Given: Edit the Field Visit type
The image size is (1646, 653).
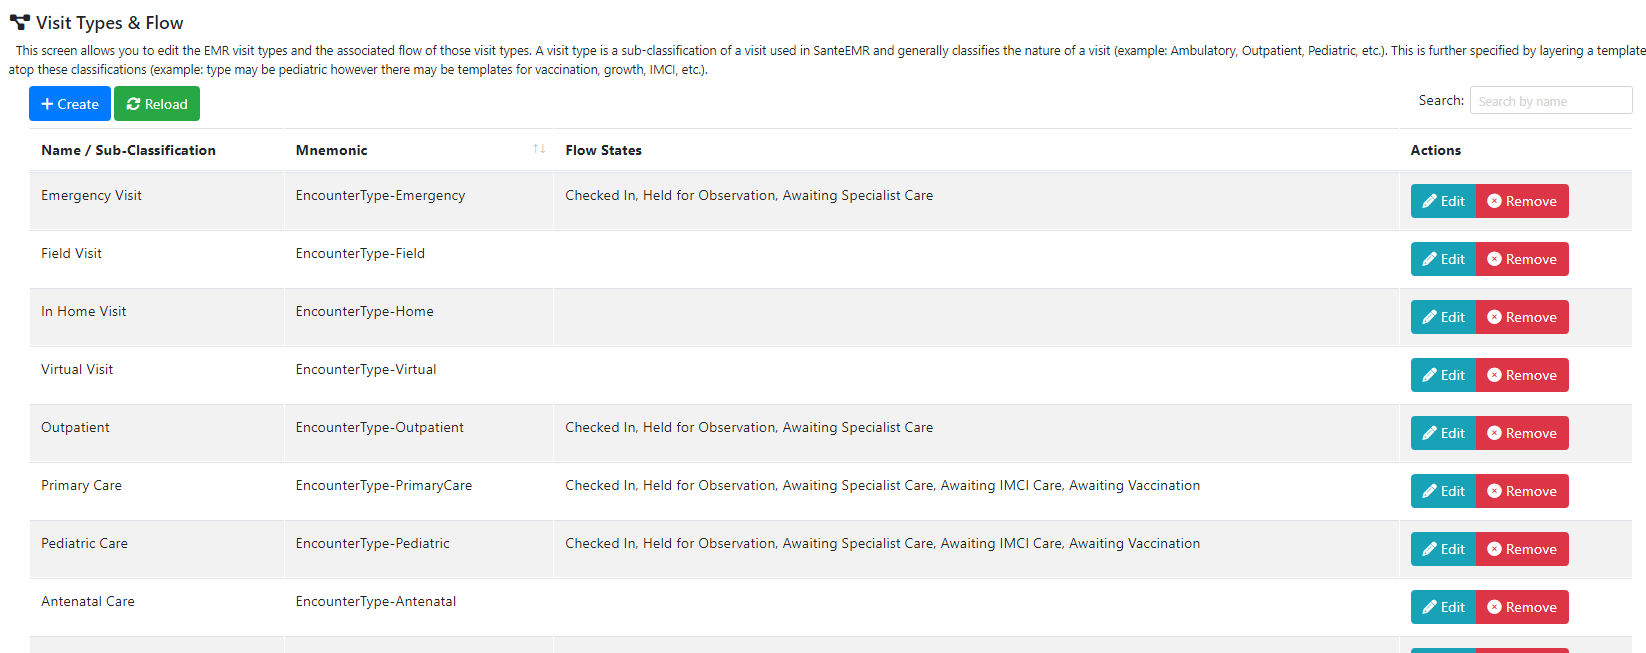Looking at the screenshot, I should pos(1443,259).
